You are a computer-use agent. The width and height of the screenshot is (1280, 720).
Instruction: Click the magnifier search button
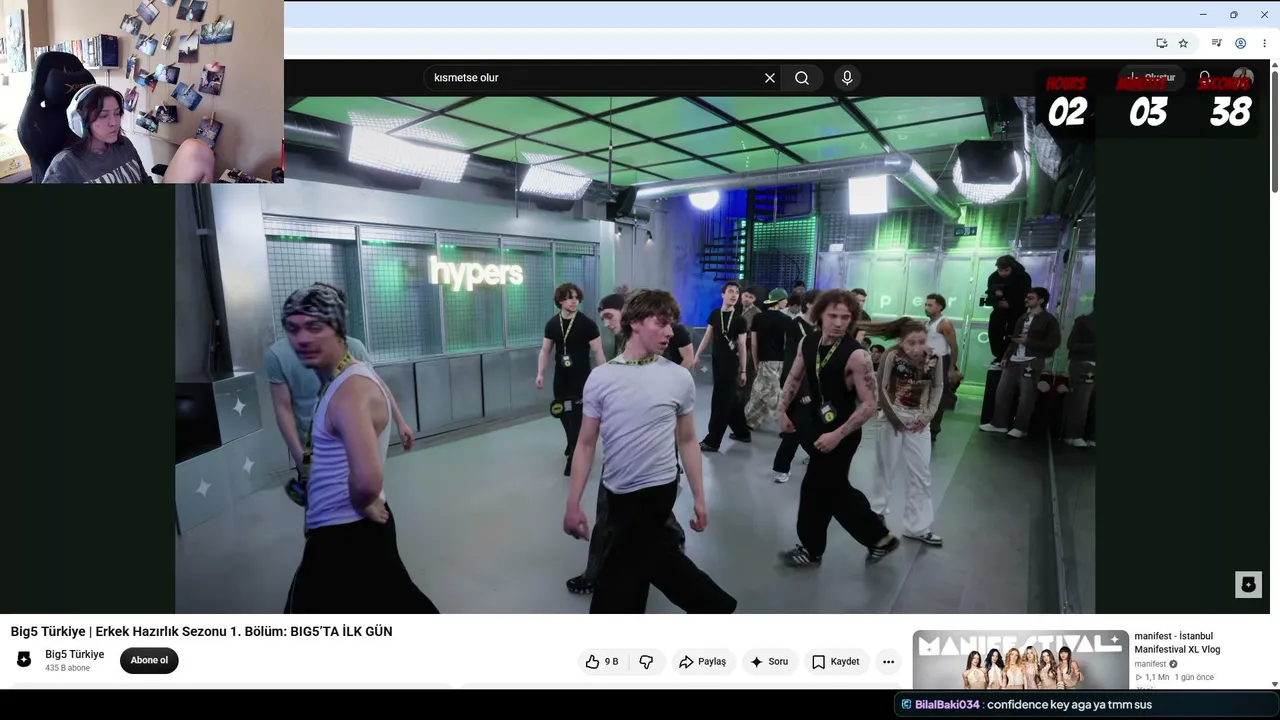[x=802, y=78]
